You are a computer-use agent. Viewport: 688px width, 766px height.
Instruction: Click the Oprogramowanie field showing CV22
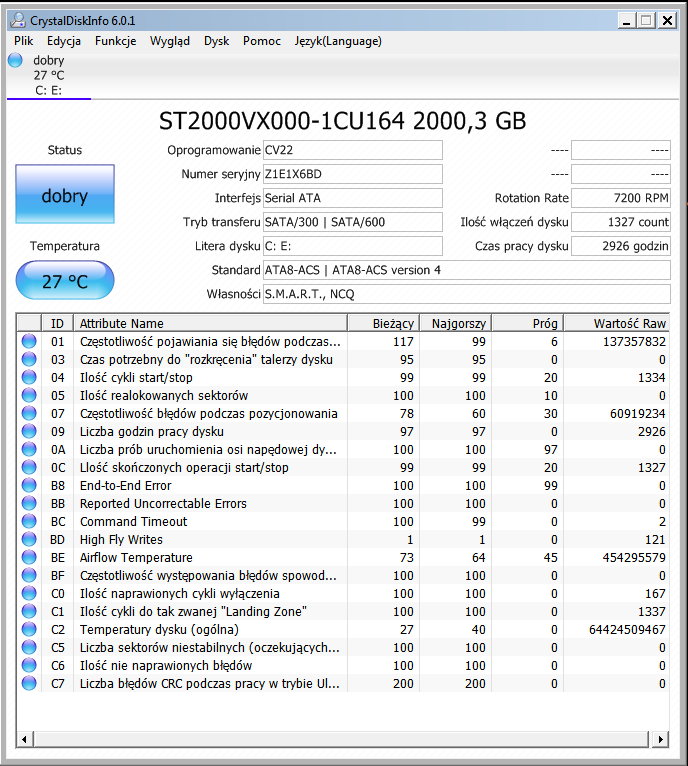[353, 150]
